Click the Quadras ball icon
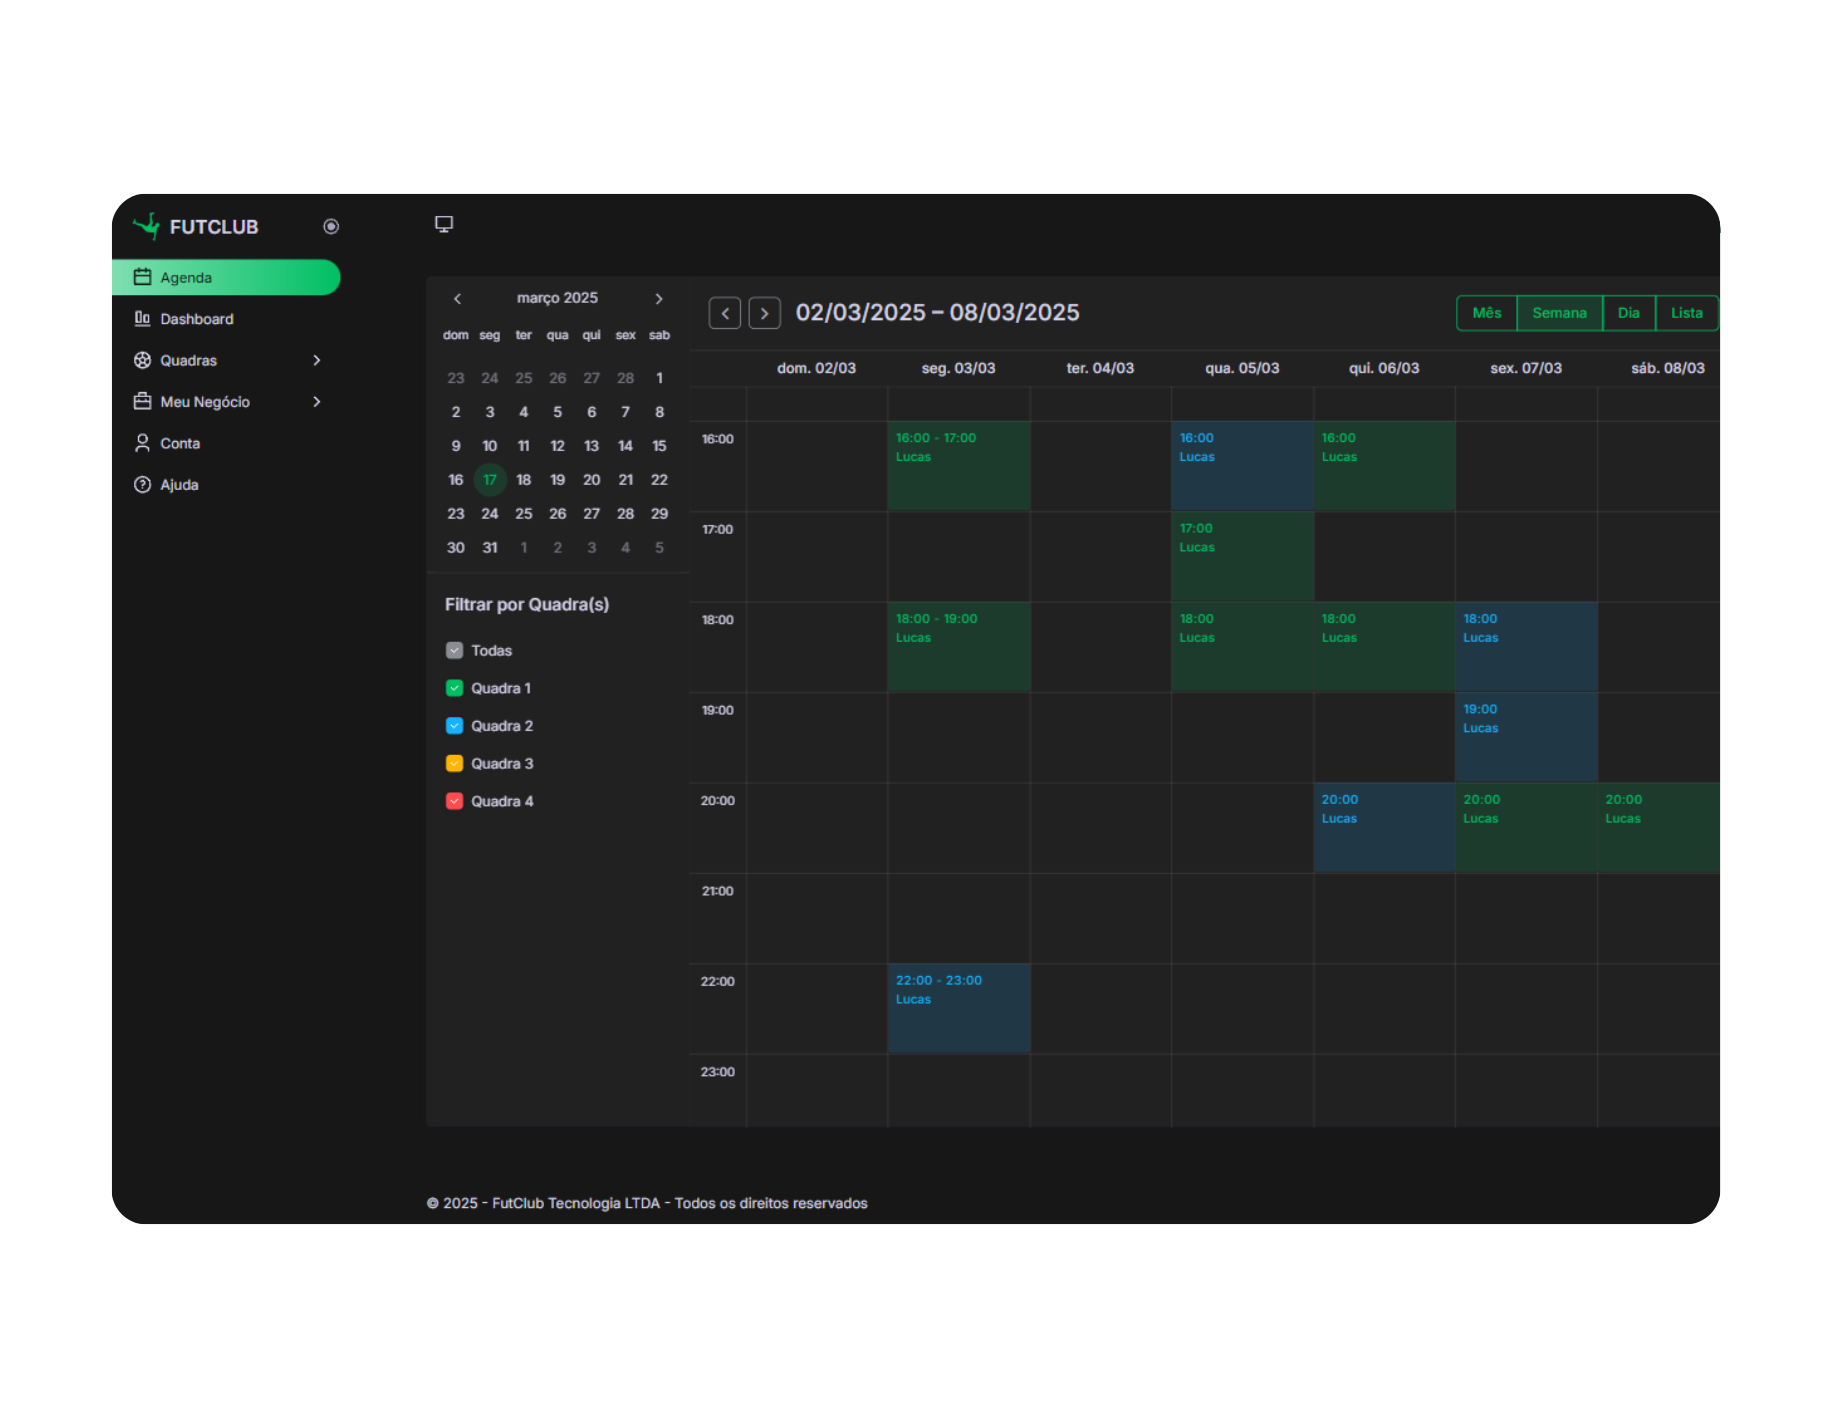This screenshot has height=1418, width=1832. click(x=142, y=360)
